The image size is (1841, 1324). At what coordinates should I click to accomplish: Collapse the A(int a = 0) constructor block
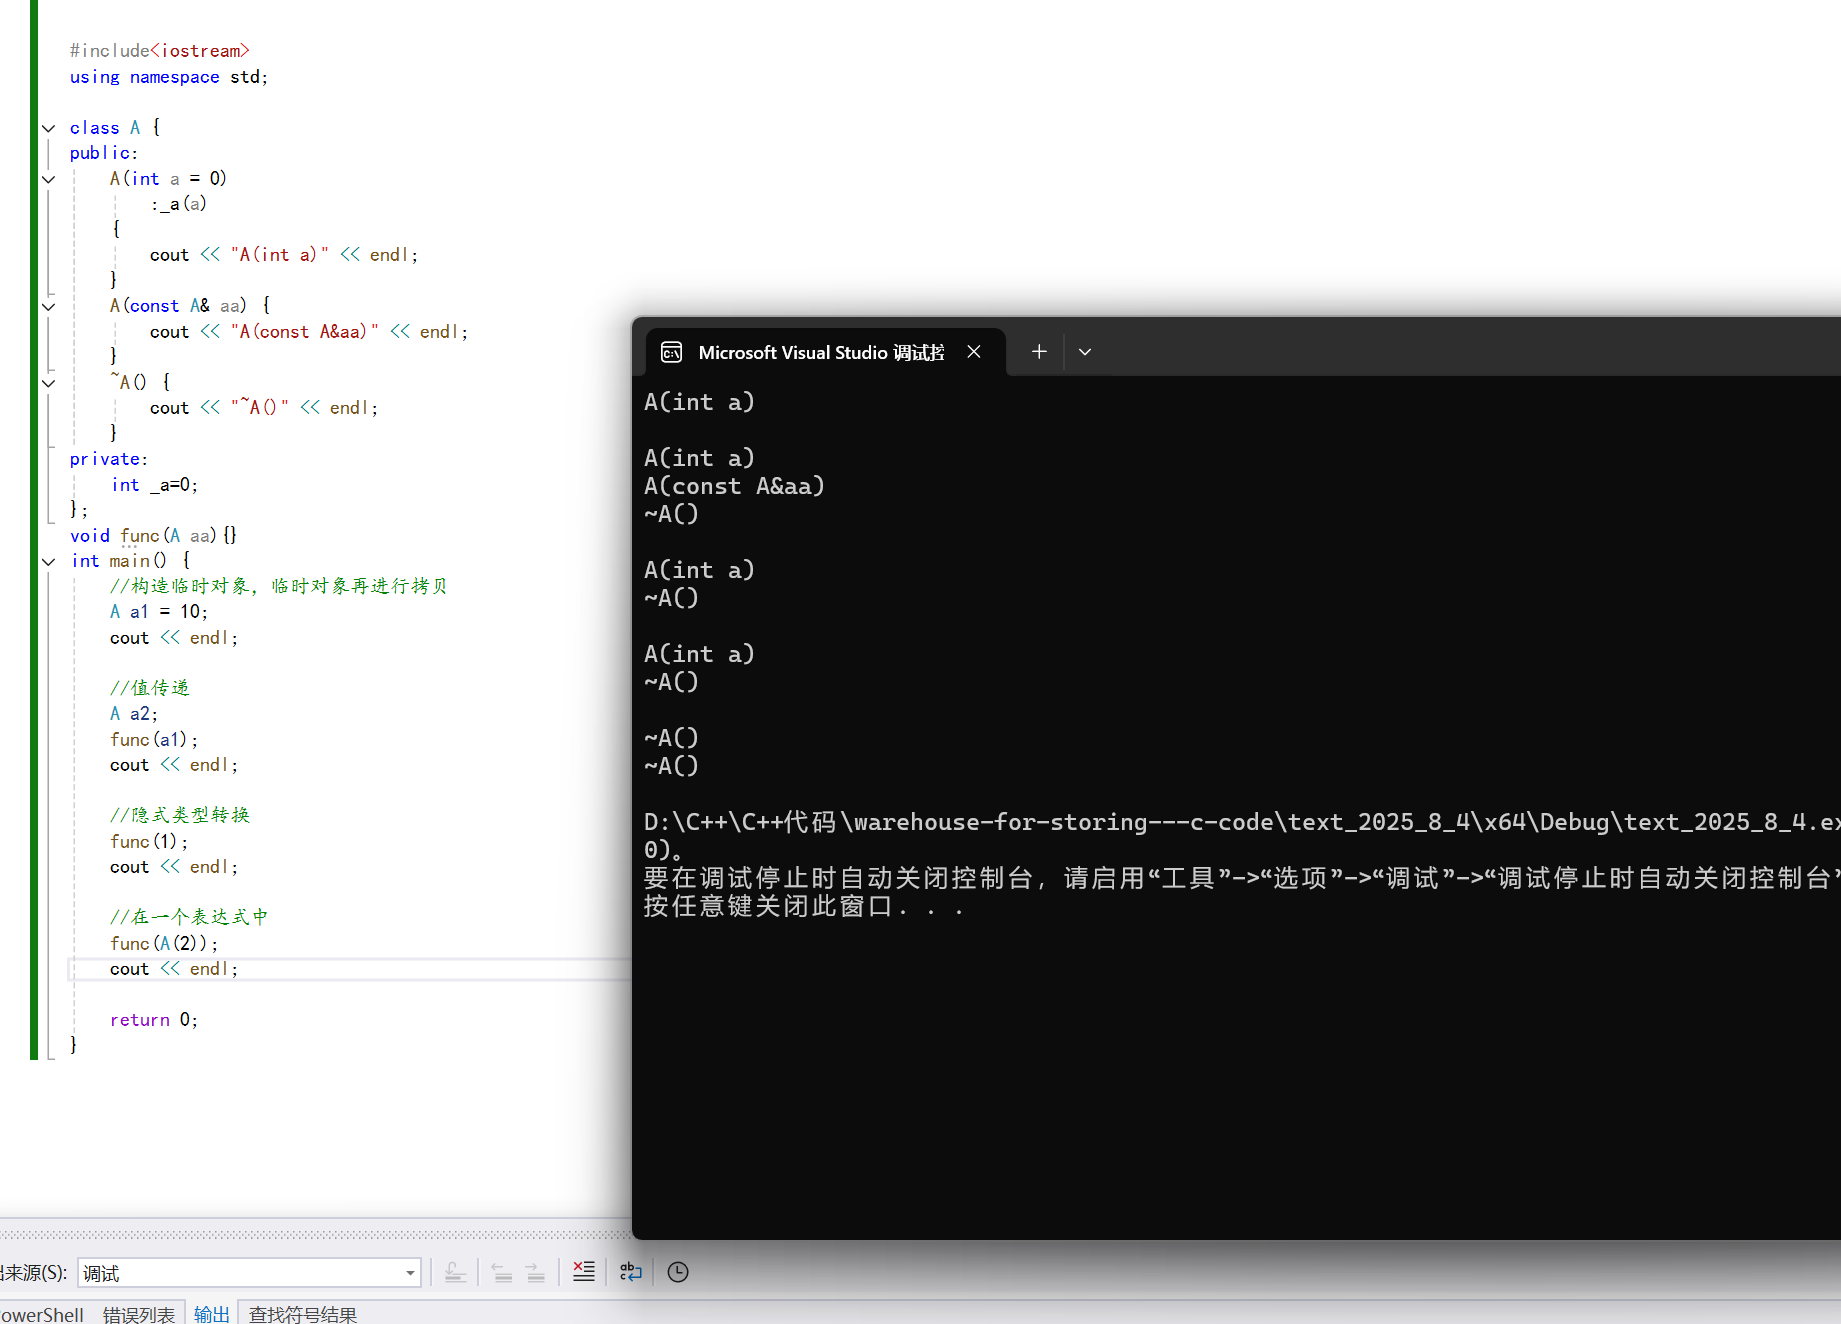click(48, 179)
